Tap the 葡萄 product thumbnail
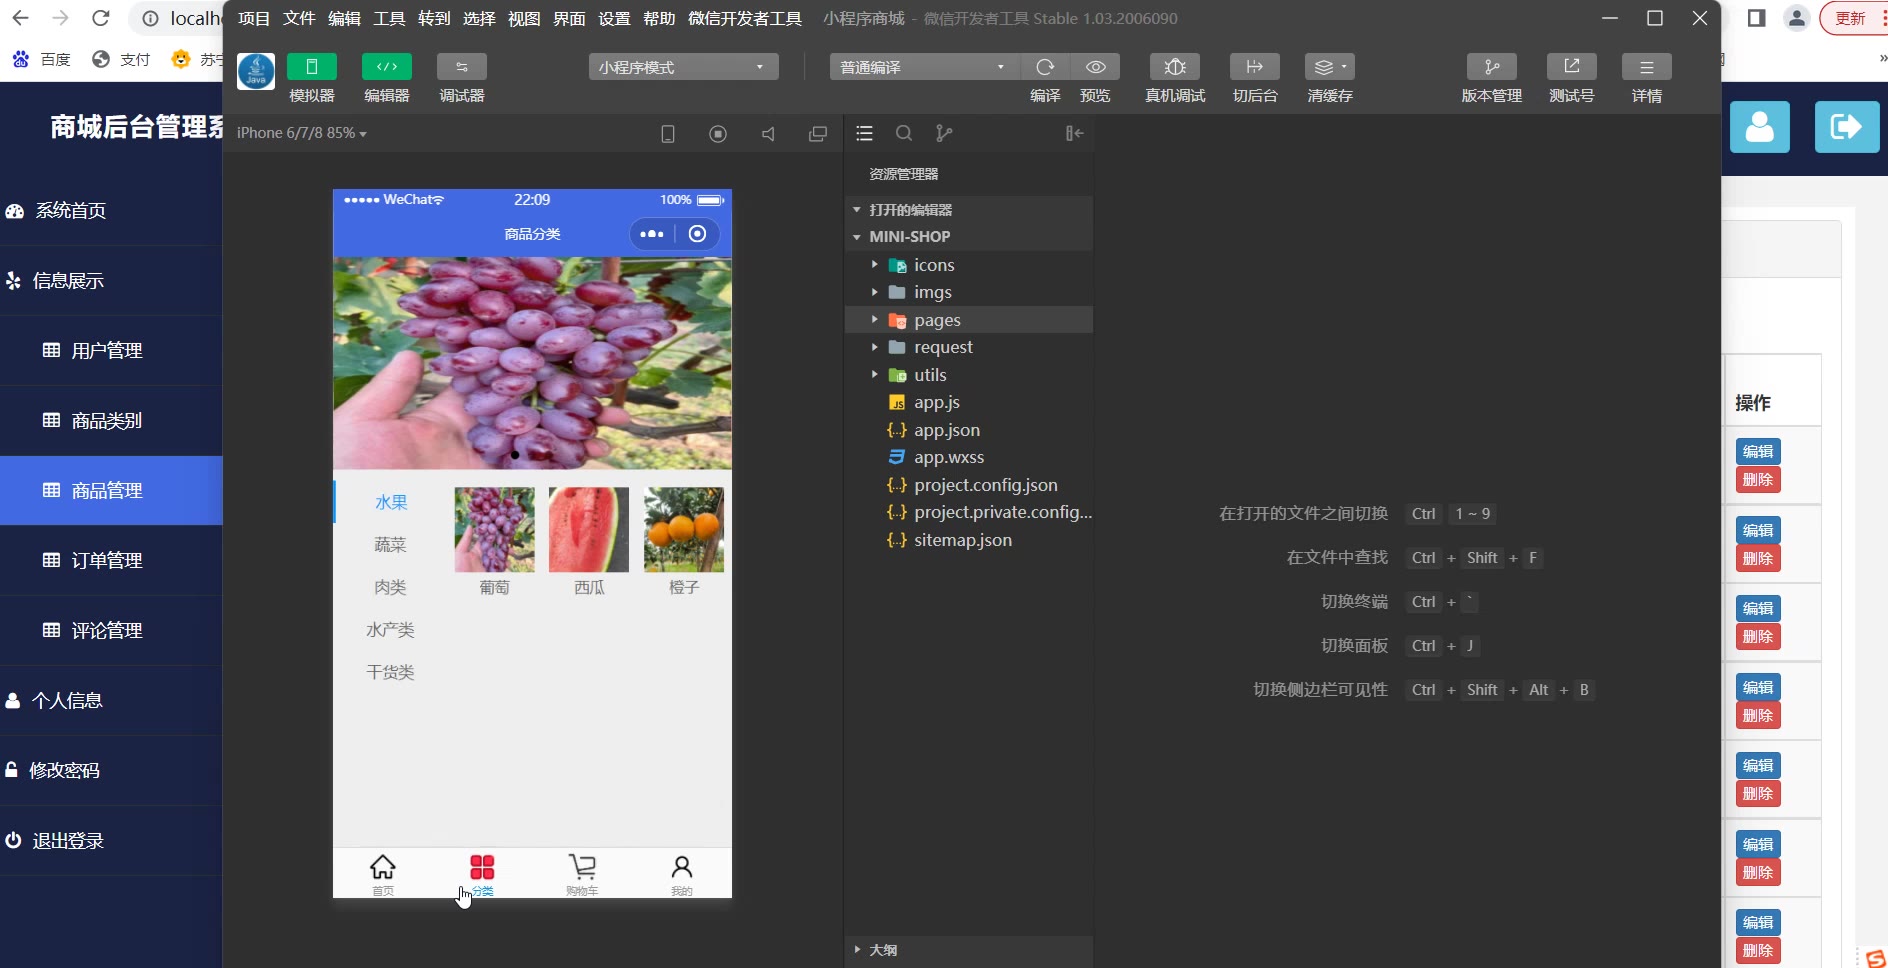Viewport: 1888px width, 968px height. (494, 530)
